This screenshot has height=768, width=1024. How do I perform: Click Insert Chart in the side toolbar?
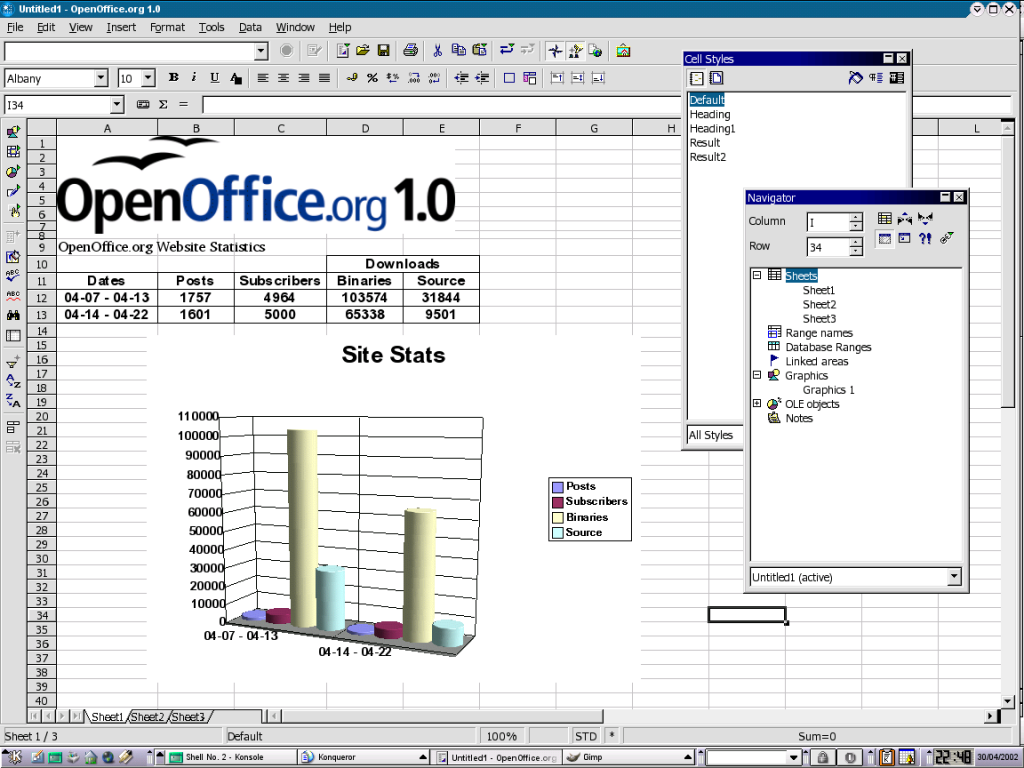pos(13,171)
